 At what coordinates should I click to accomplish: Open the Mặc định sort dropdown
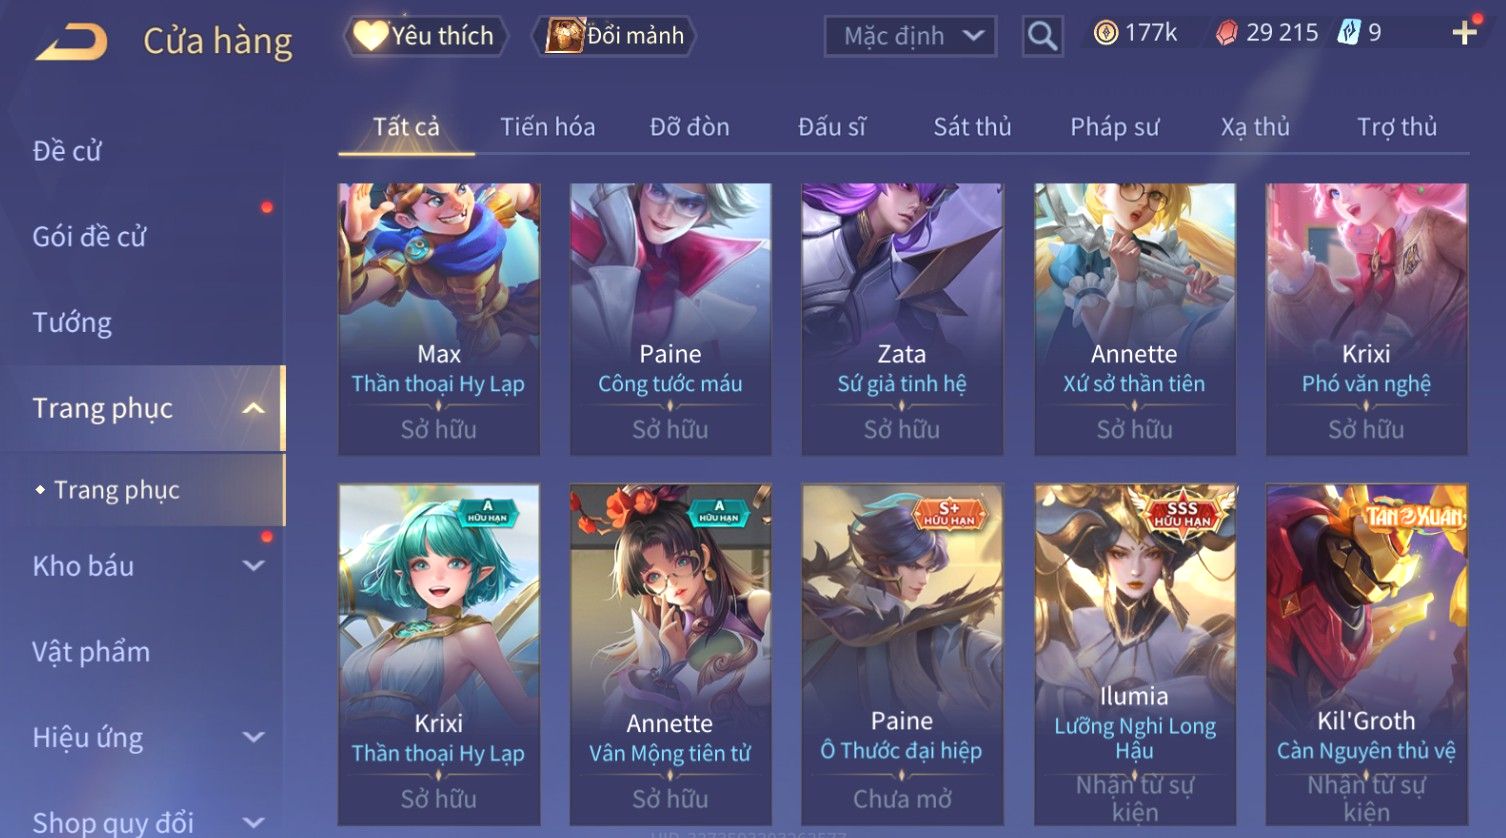tap(910, 37)
